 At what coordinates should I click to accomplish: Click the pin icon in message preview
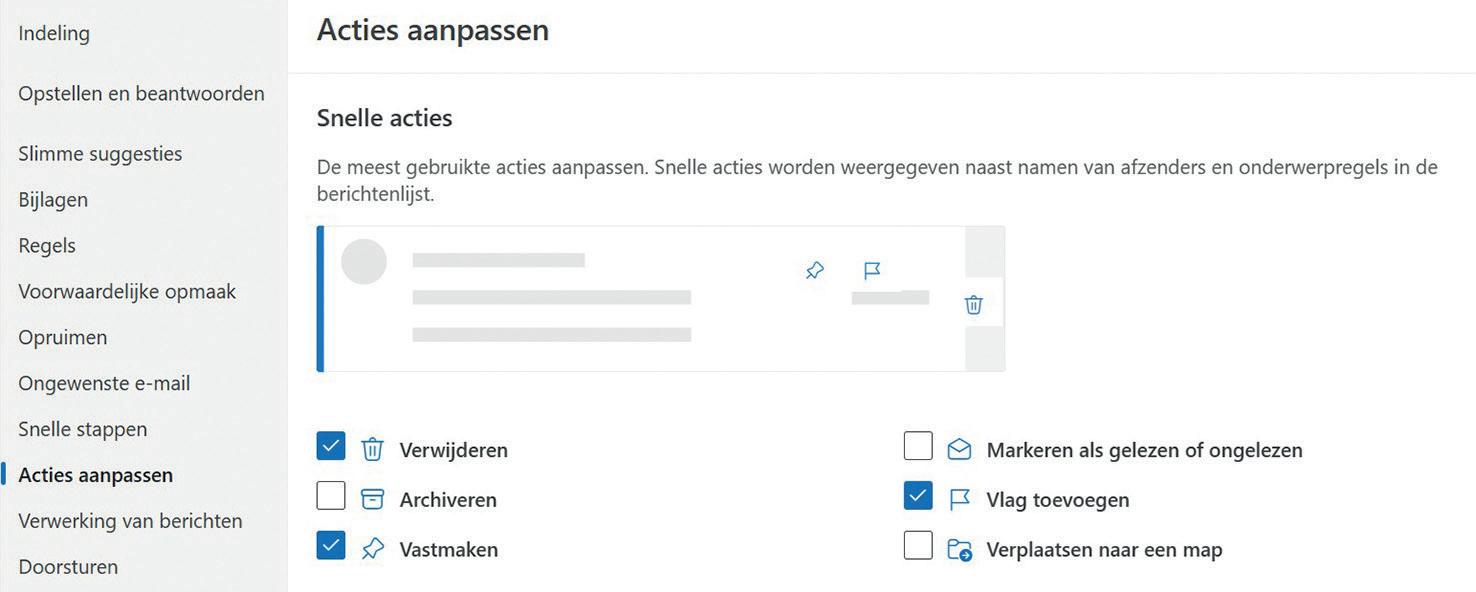[815, 270]
